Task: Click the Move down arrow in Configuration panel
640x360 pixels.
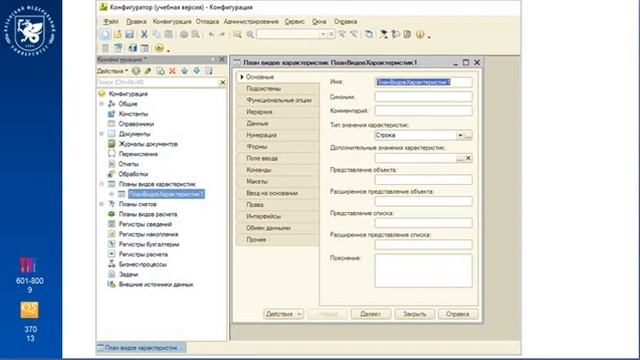Action: click(x=197, y=71)
